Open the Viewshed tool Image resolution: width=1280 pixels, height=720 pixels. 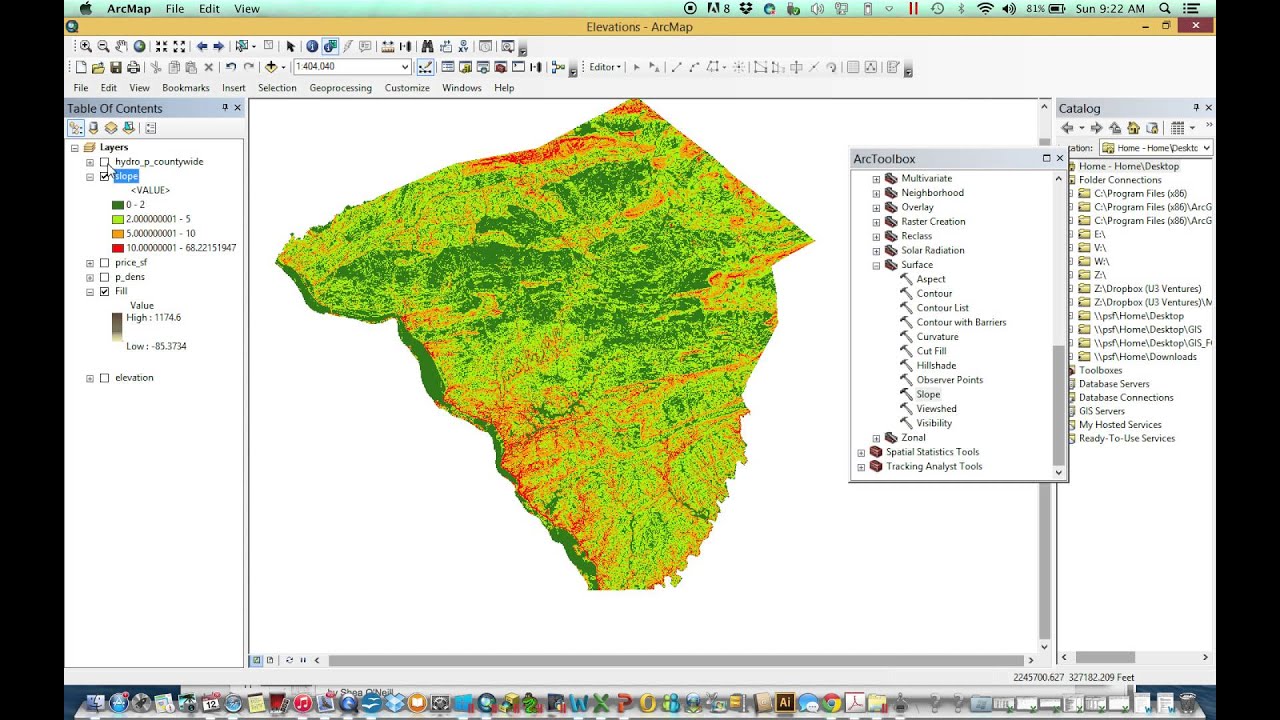(x=936, y=409)
